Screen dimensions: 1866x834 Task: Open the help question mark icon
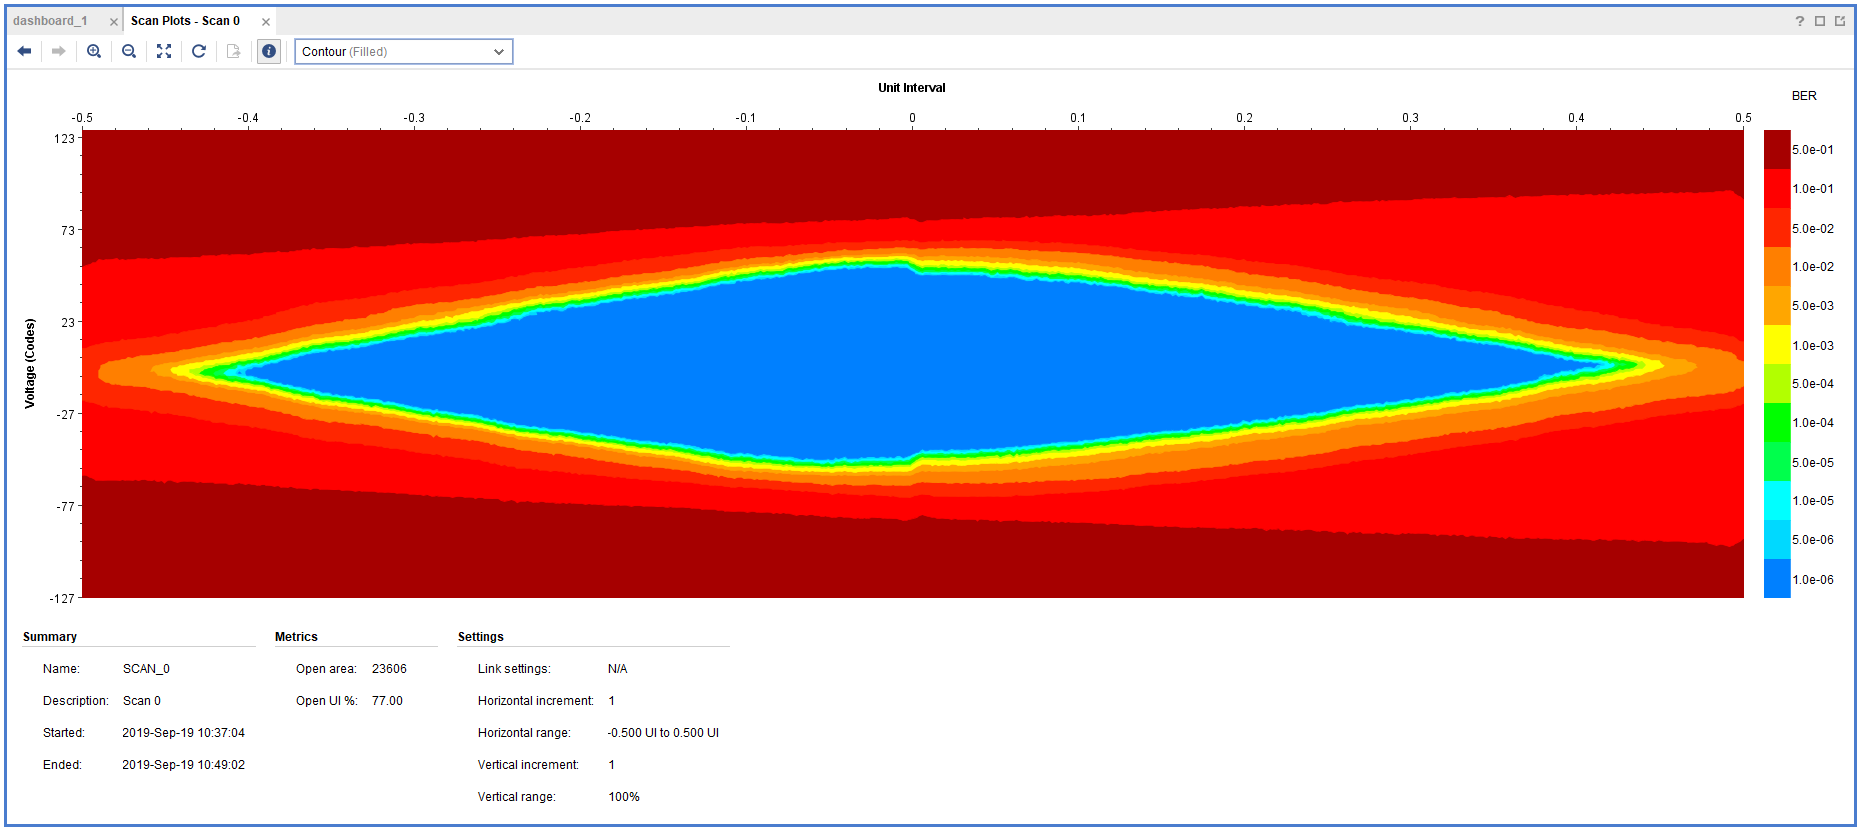click(1800, 21)
